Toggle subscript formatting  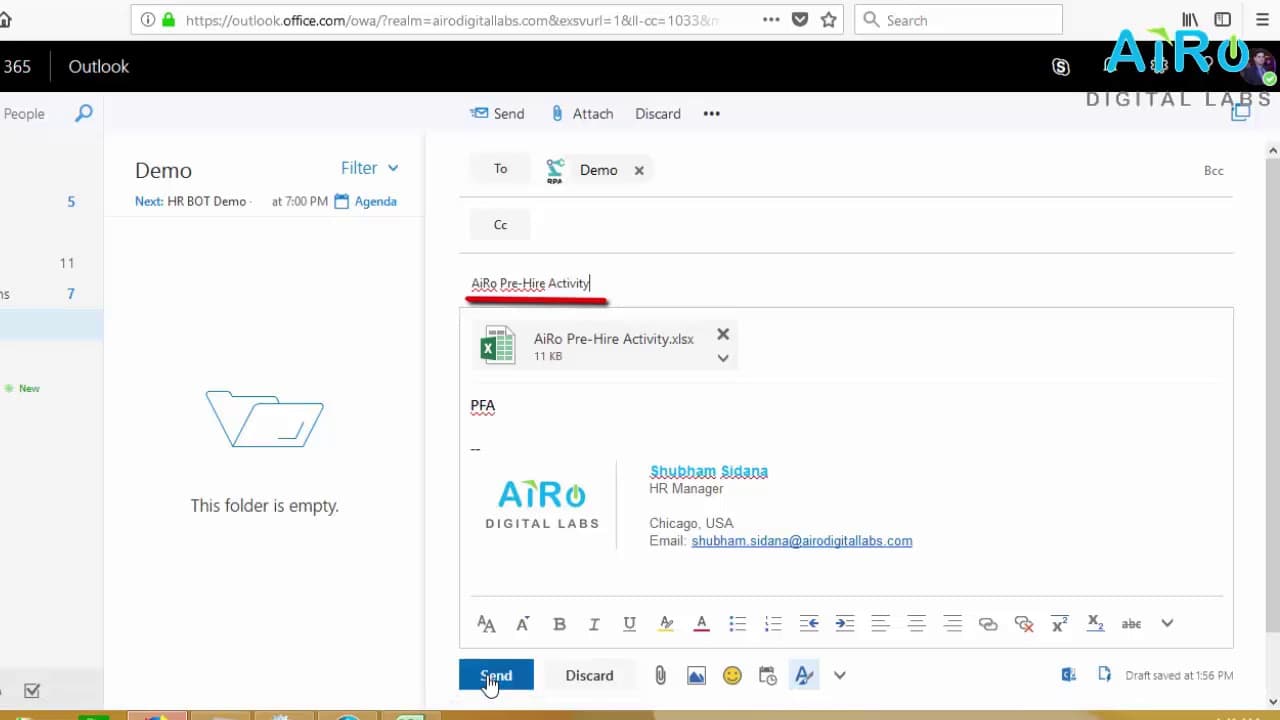tap(1096, 624)
